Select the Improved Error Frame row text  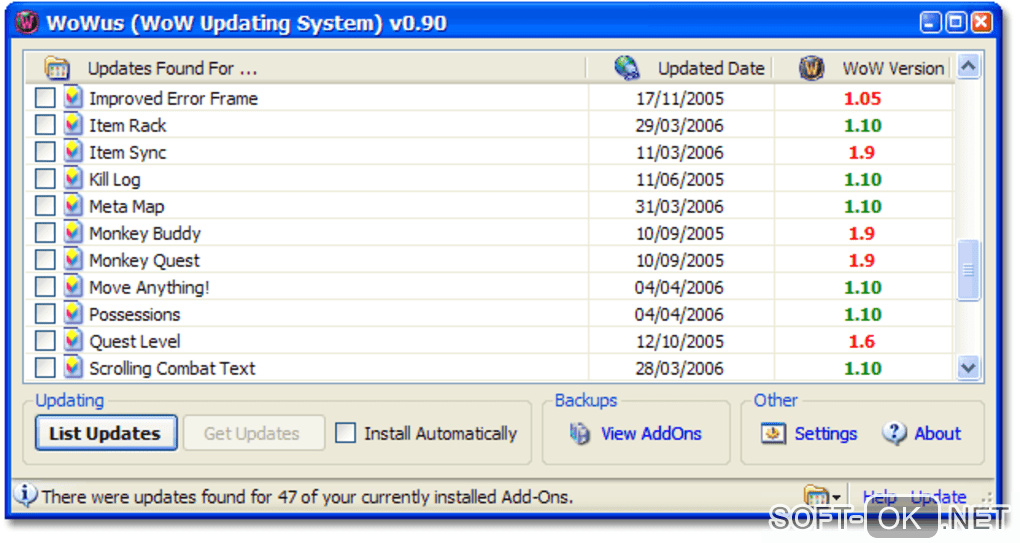[x=174, y=98]
